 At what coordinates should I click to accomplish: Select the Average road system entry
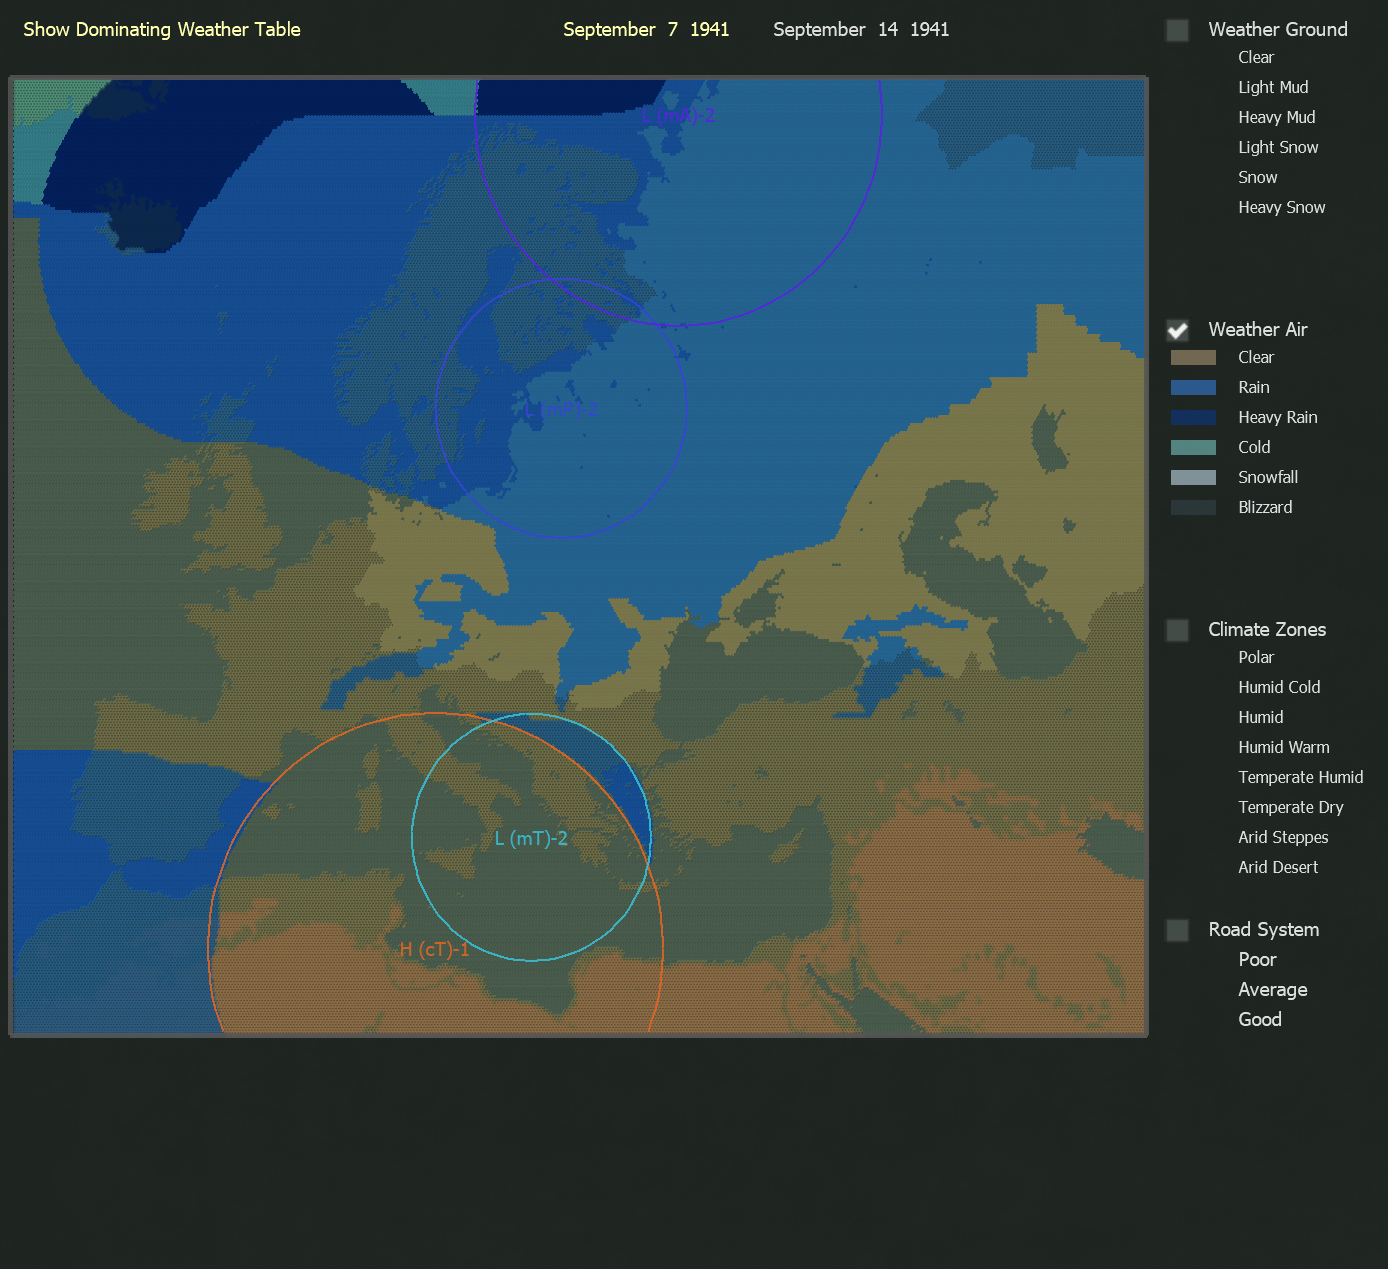tap(1273, 990)
